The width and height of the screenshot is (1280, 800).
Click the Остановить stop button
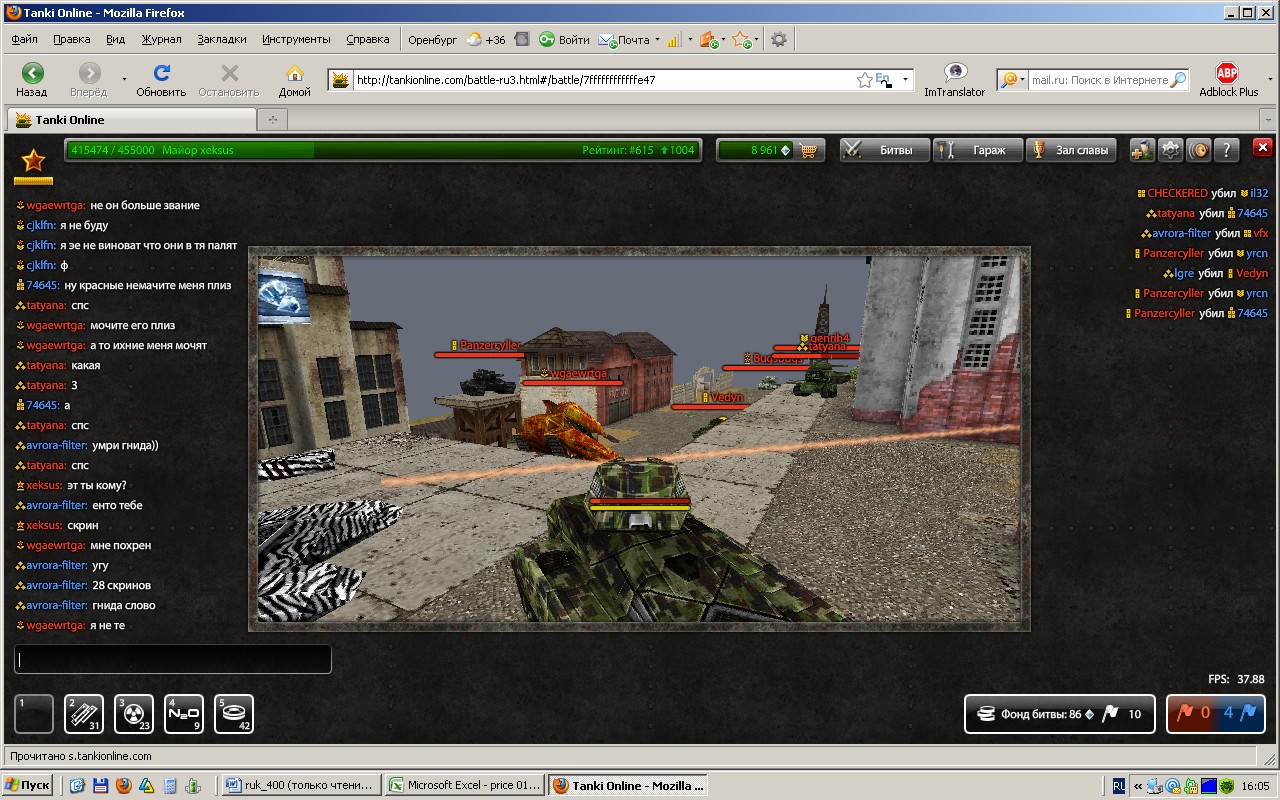click(x=229, y=79)
